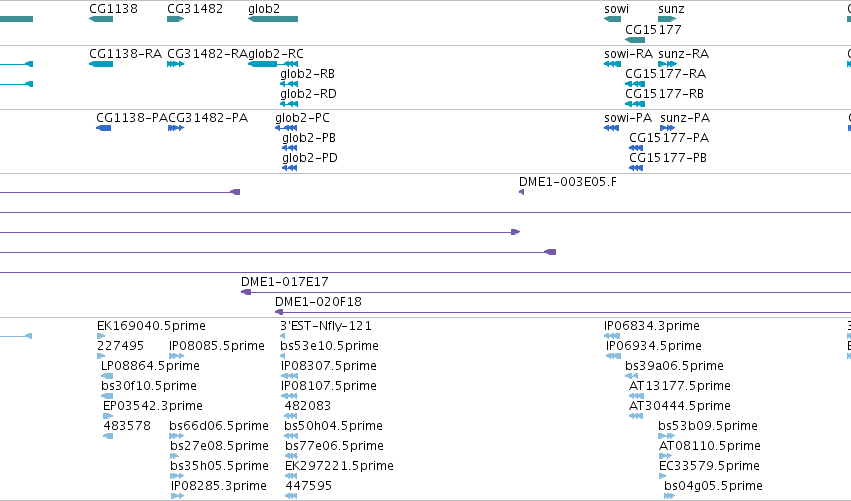Click the bs39a06.5prime label
This screenshot has height=501, width=851.
(x=675, y=366)
